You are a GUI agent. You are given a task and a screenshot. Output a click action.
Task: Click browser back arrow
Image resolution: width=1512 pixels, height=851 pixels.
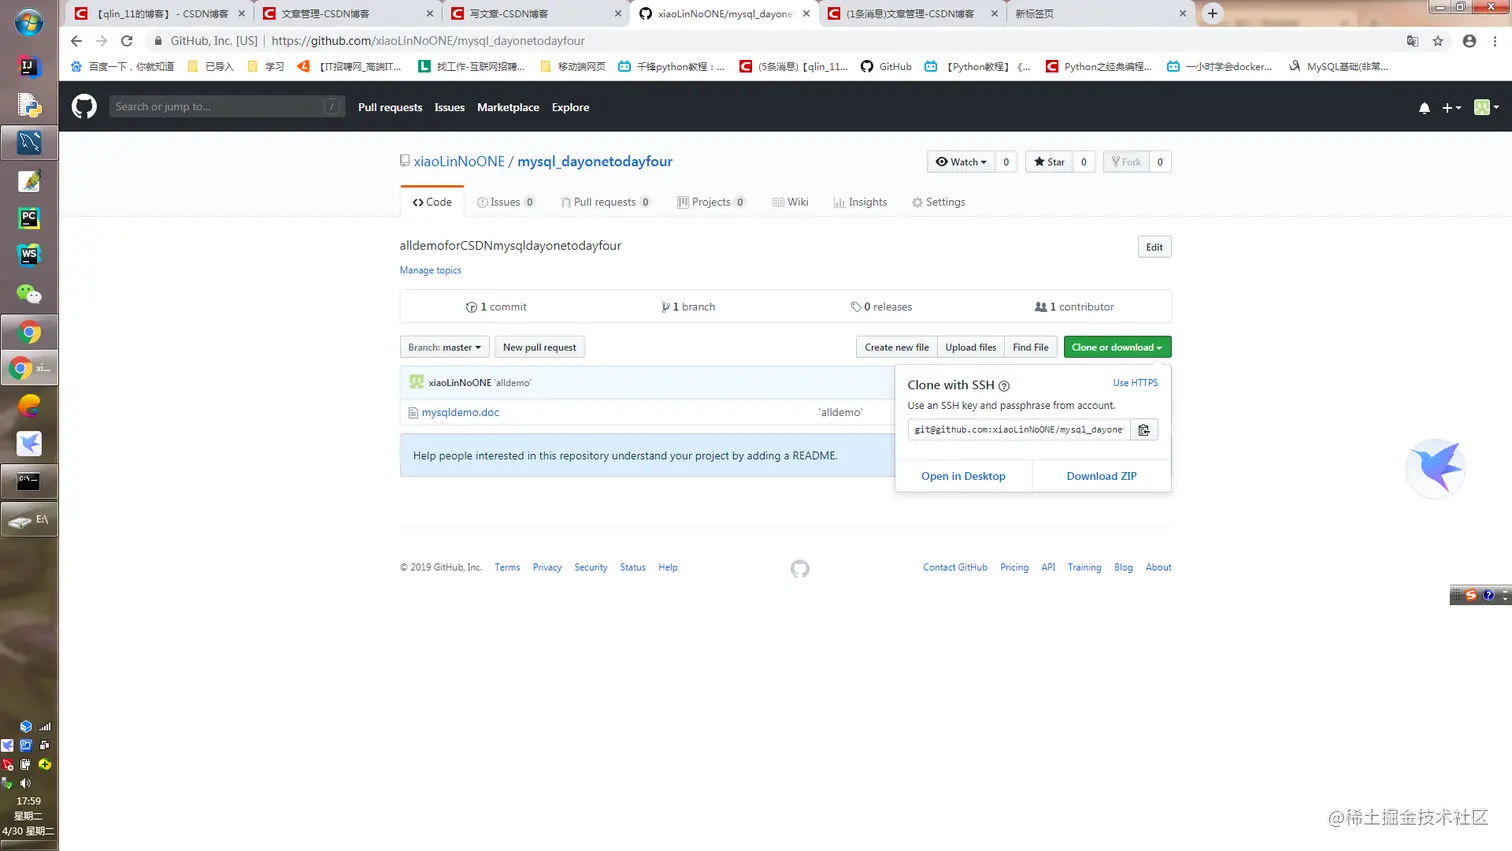point(76,41)
